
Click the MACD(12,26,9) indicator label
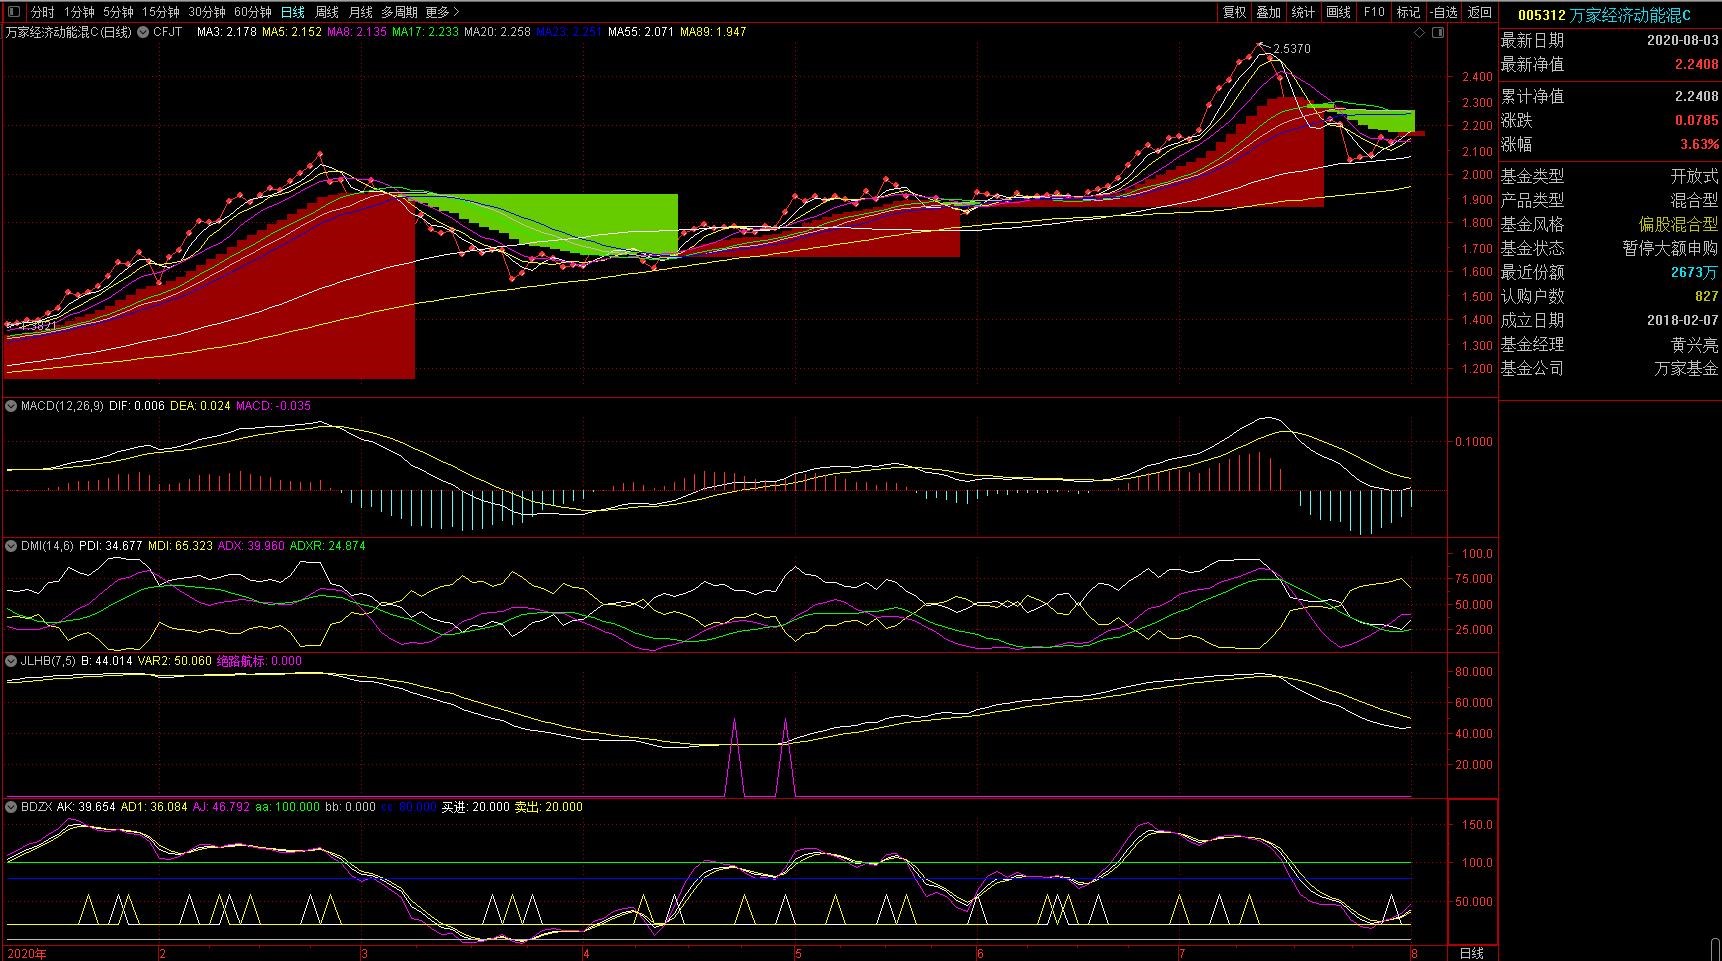click(62, 406)
